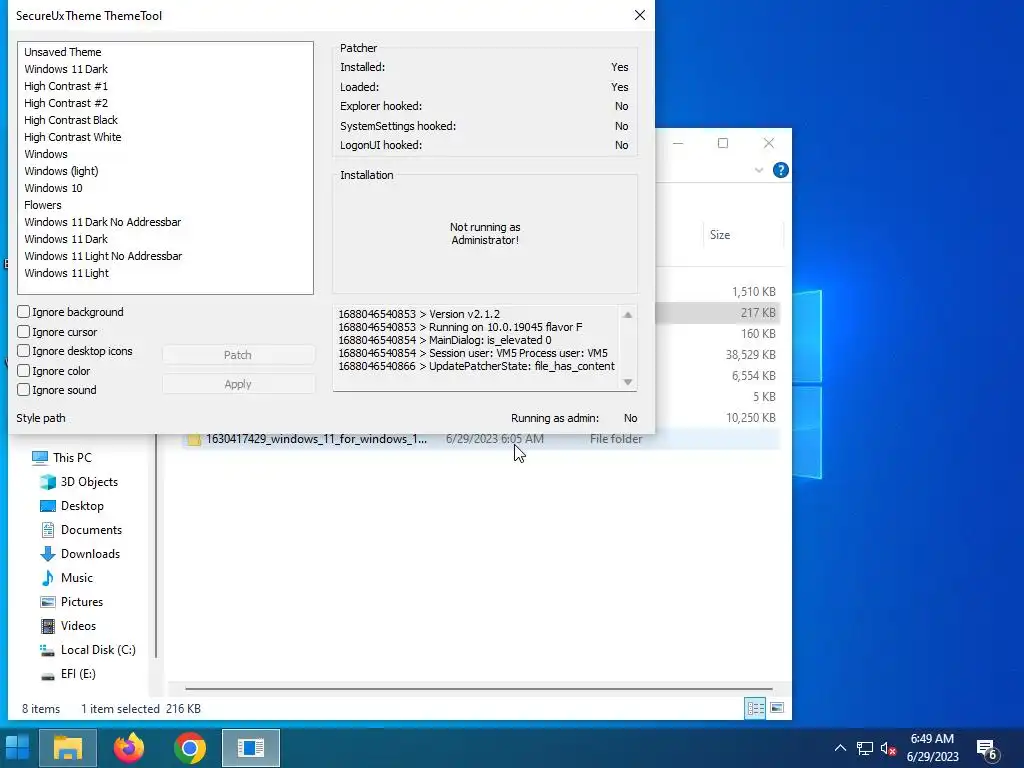Select High Contrast Black theme
1024x768 pixels.
pos(71,120)
